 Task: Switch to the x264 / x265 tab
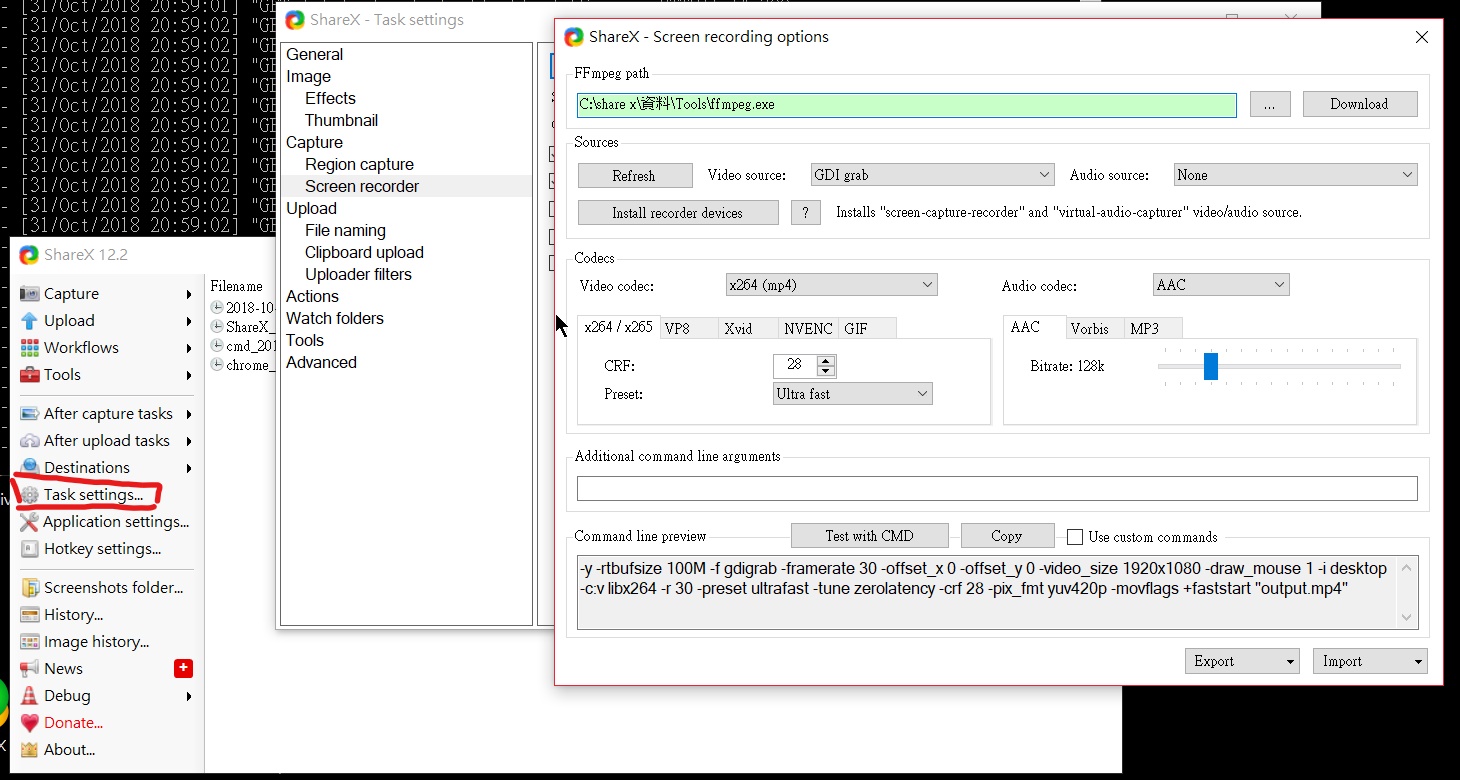coord(618,327)
